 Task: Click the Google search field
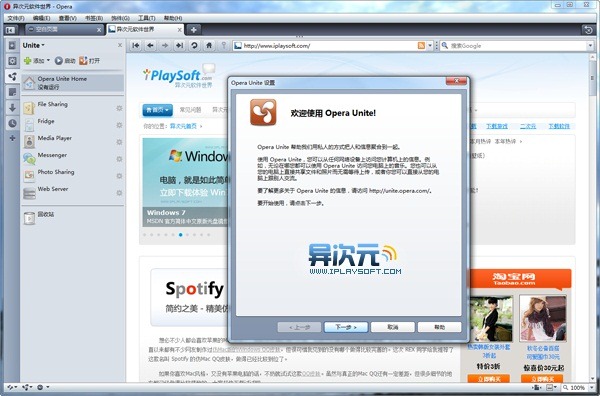tap(518, 46)
